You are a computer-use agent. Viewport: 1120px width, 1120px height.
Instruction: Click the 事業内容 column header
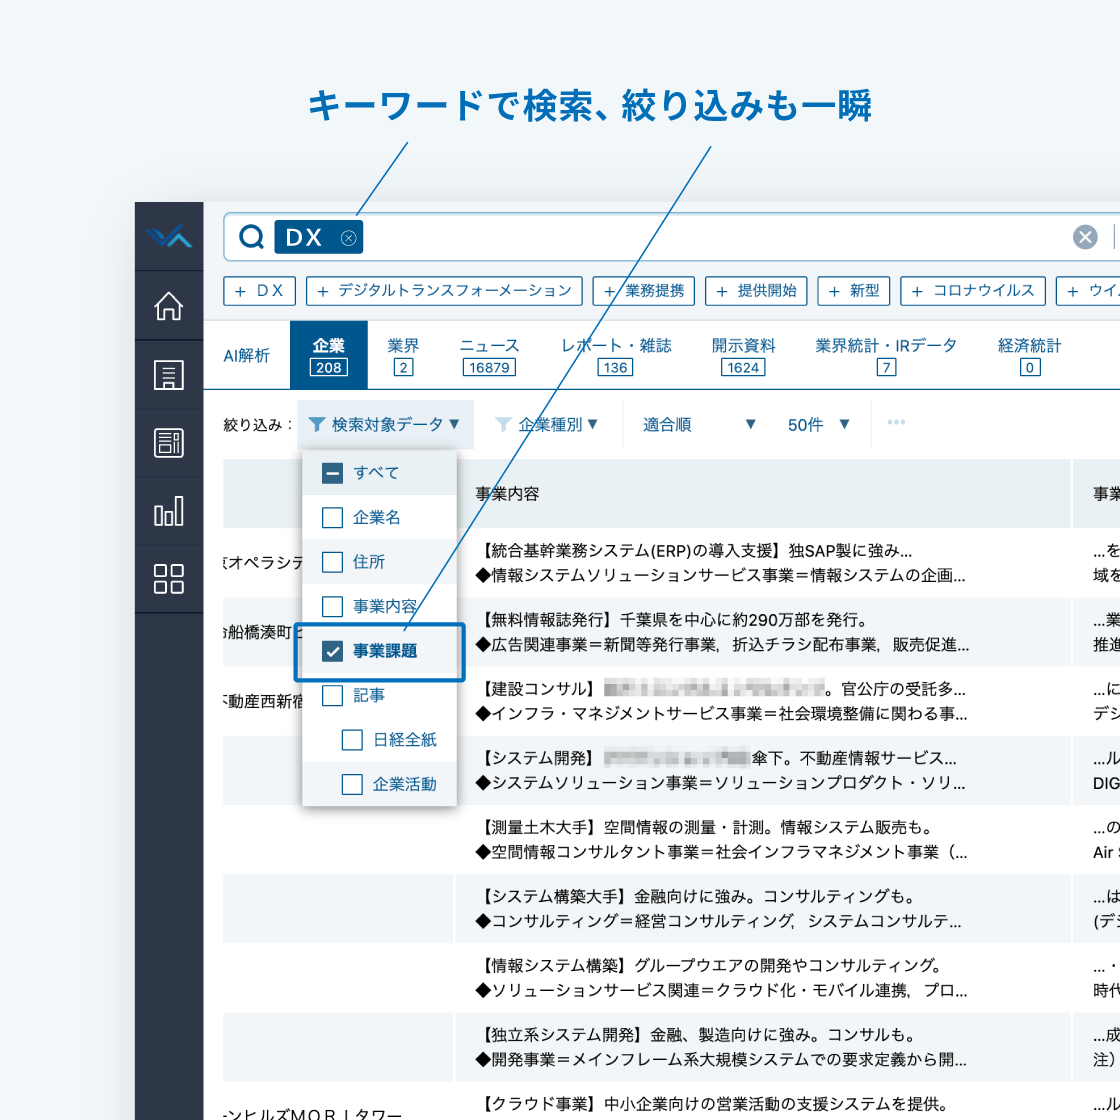(507, 494)
